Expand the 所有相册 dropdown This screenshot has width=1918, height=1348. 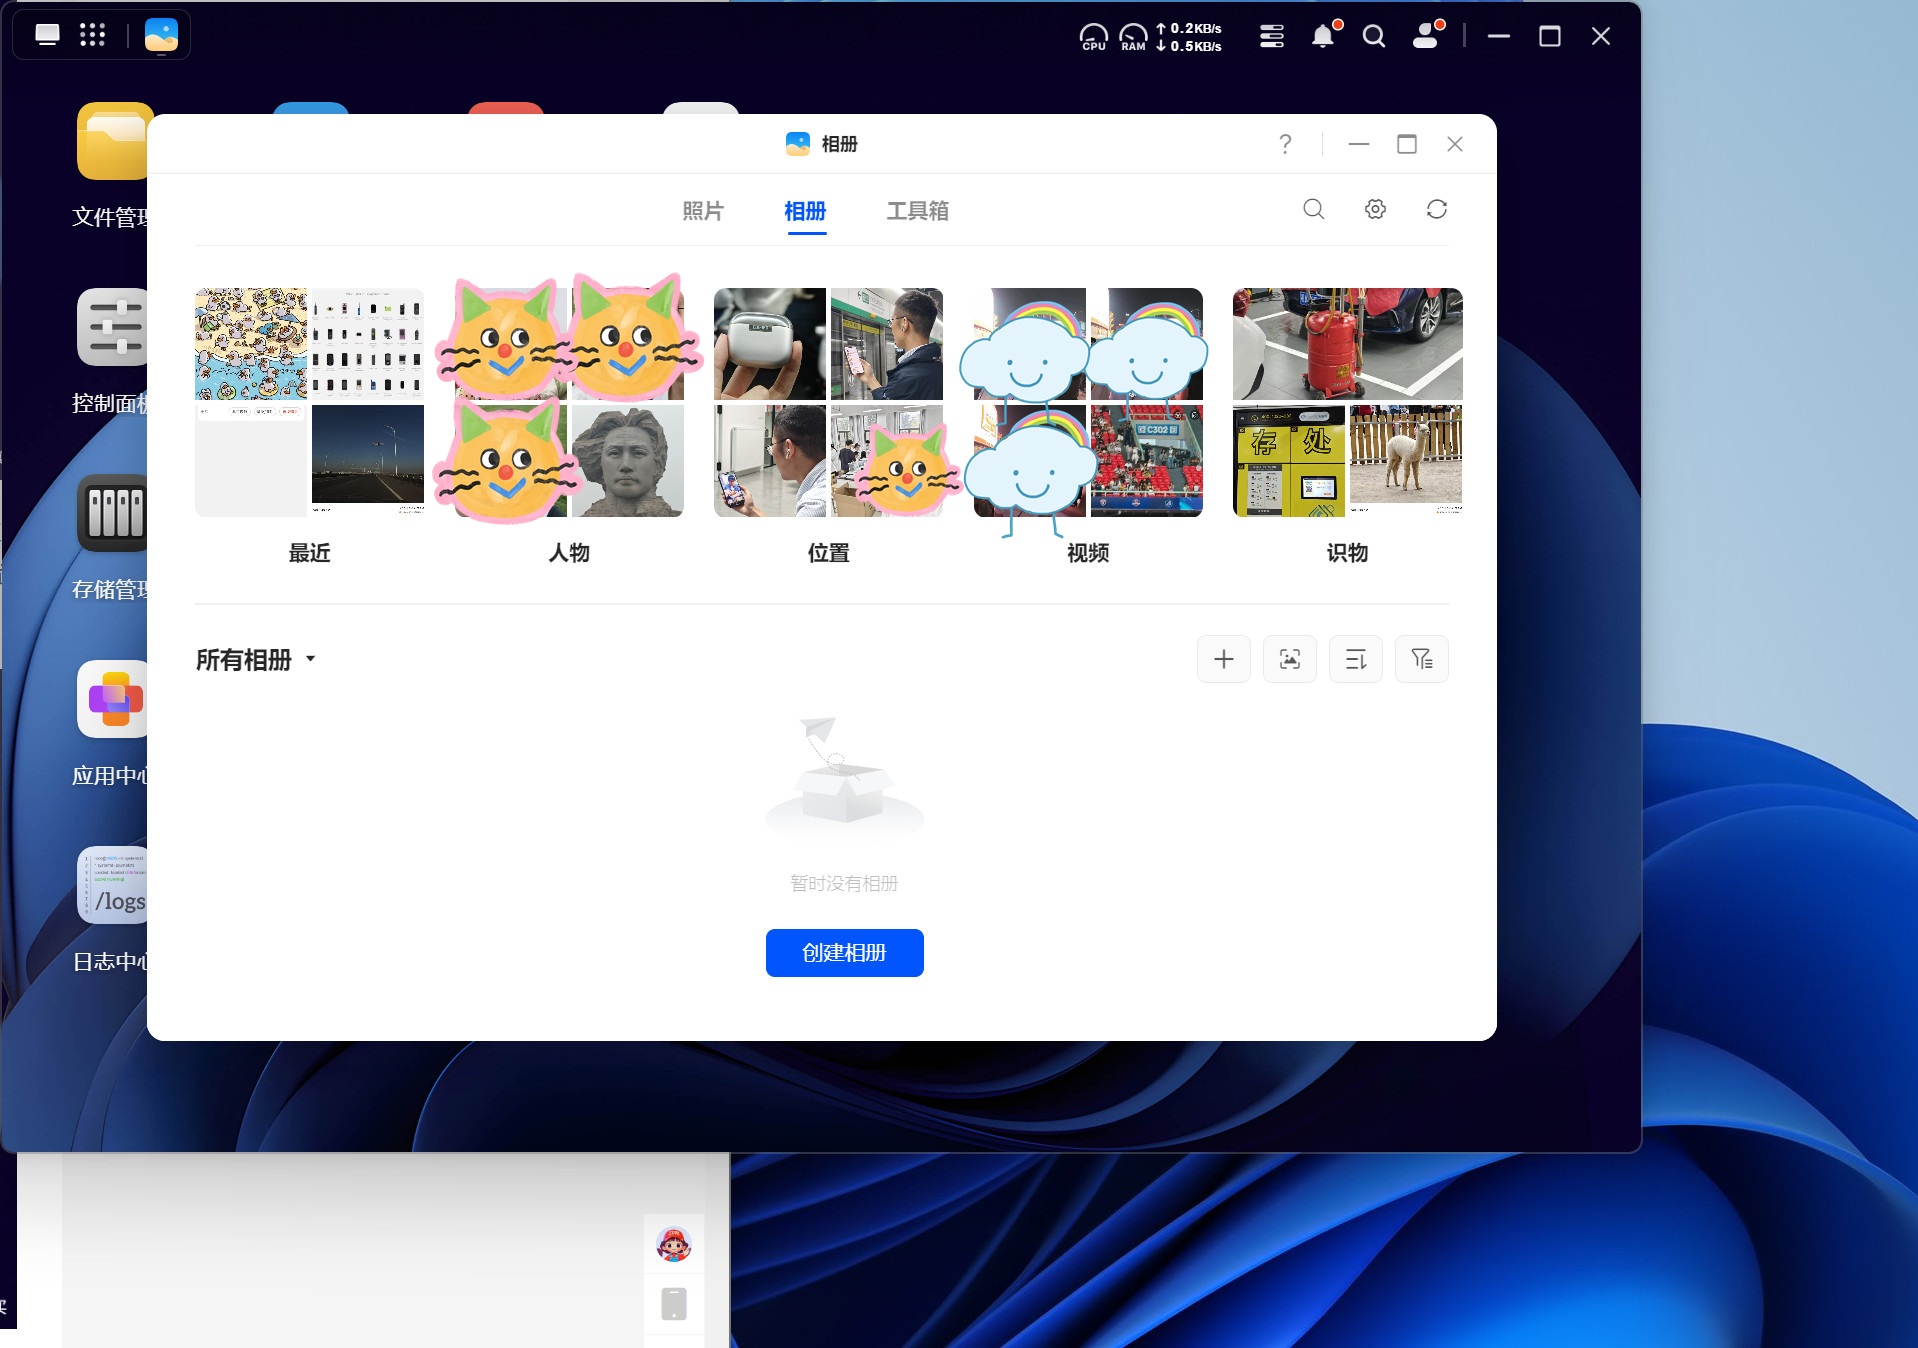click(x=256, y=660)
